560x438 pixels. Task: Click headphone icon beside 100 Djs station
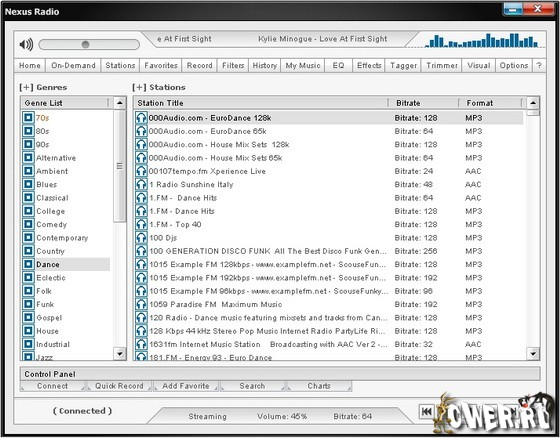[141, 238]
